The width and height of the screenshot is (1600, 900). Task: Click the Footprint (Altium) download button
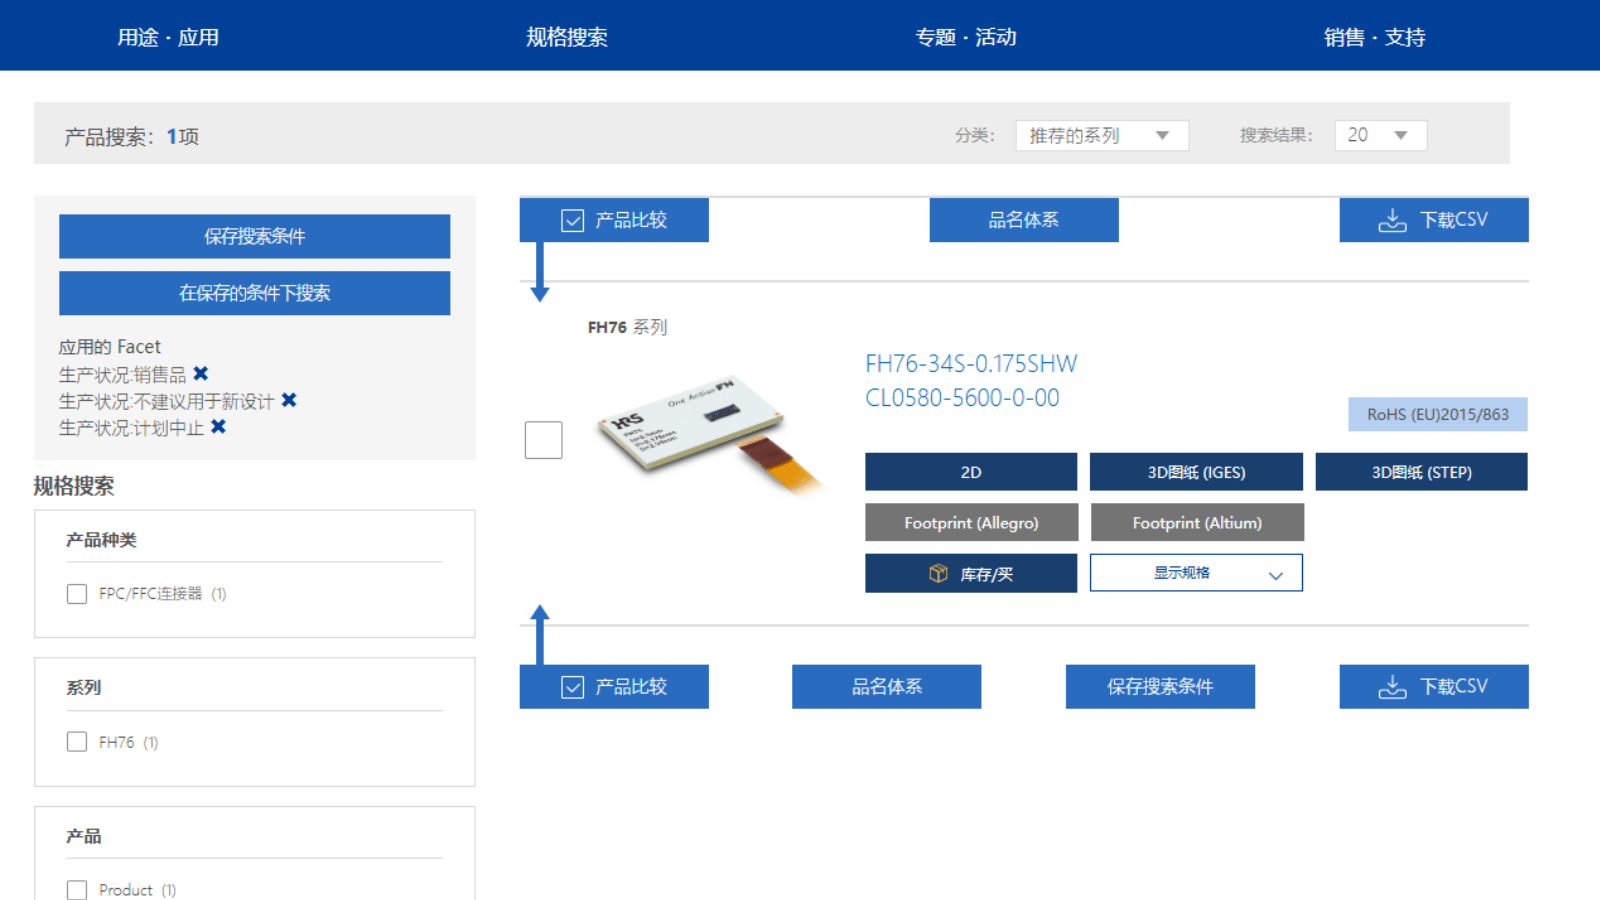(x=1196, y=521)
